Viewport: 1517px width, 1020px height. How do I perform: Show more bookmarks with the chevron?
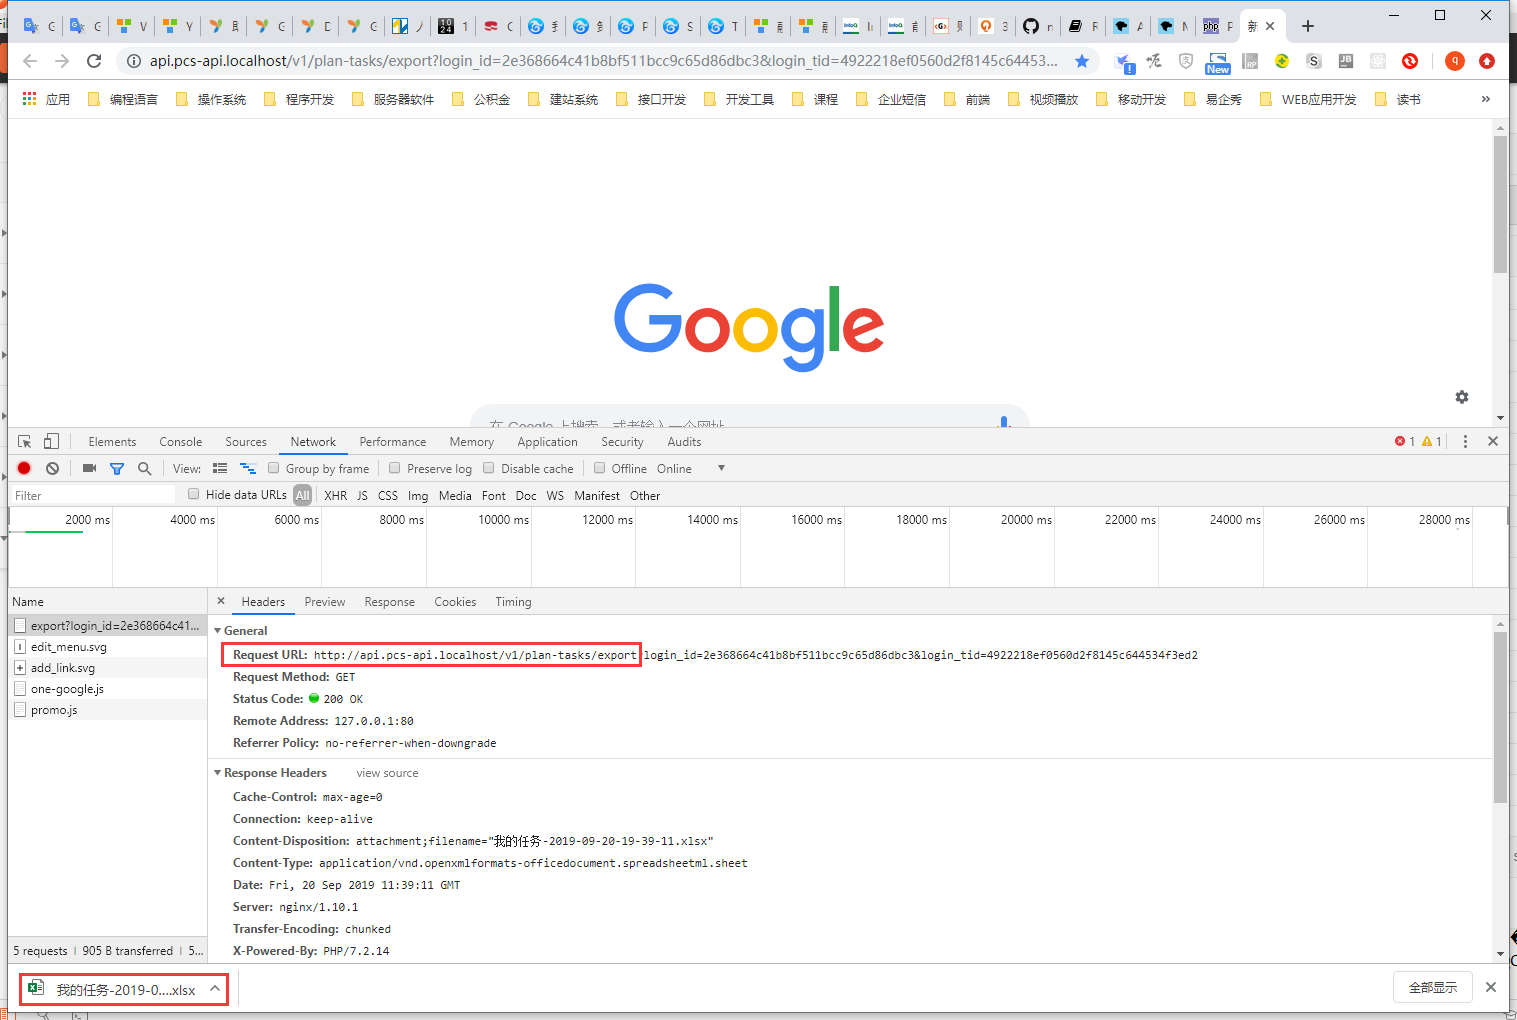coord(1486,99)
